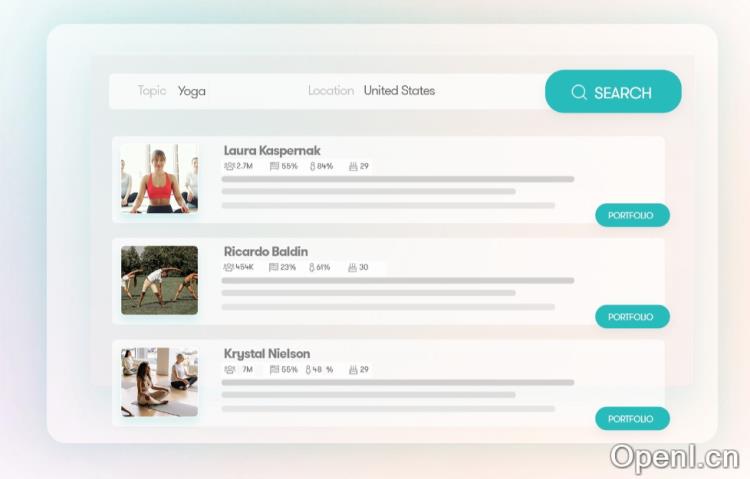Screen dimensions: 750x479
Task: Click the icon beside 84% stat
Action: point(311,167)
